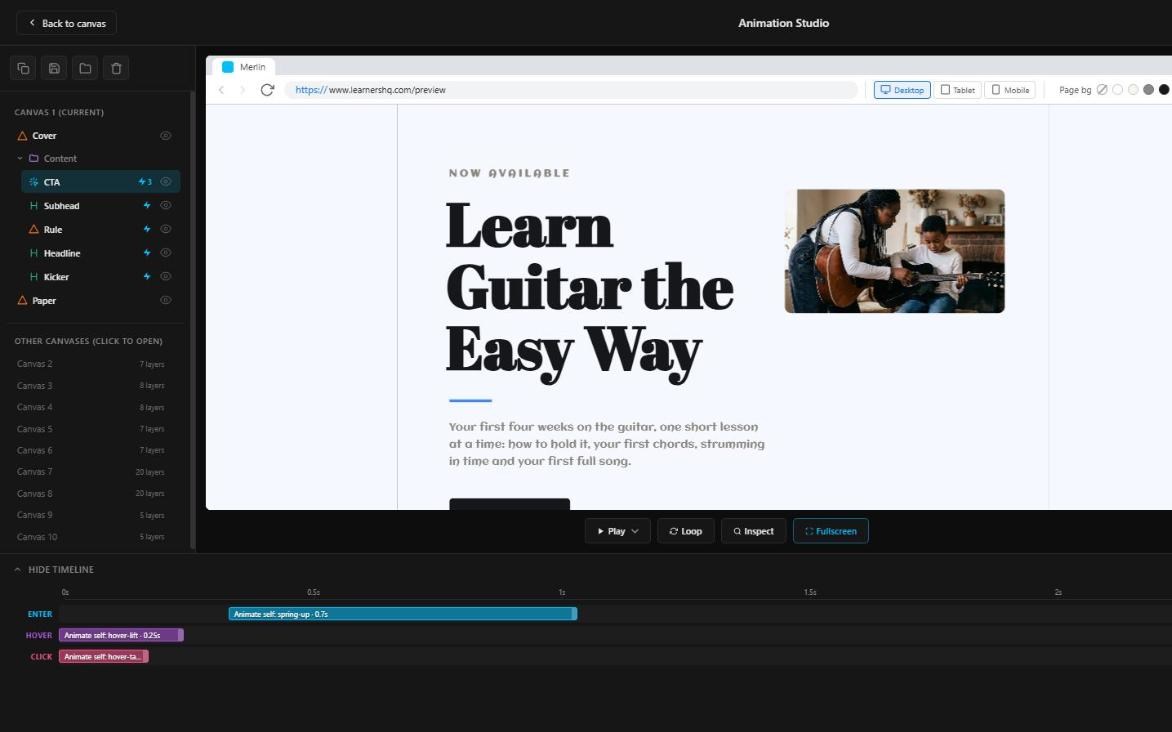The height and width of the screenshot is (732, 1172).
Task: Click the duplicate (copy) icon in the sidebar toolbar
Action: click(x=23, y=68)
